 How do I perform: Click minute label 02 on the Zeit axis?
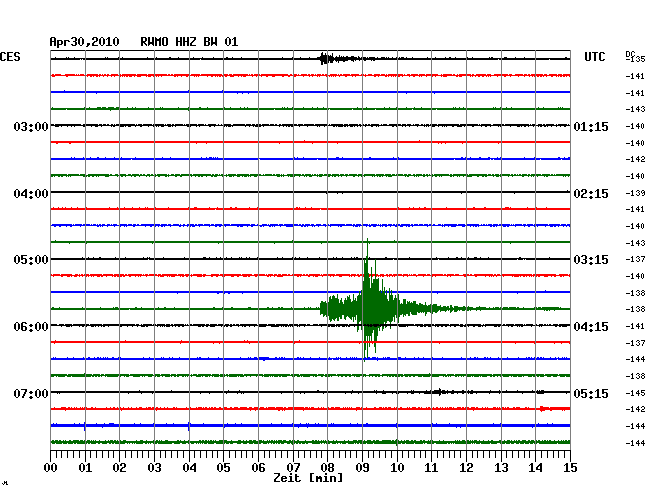tap(119, 468)
